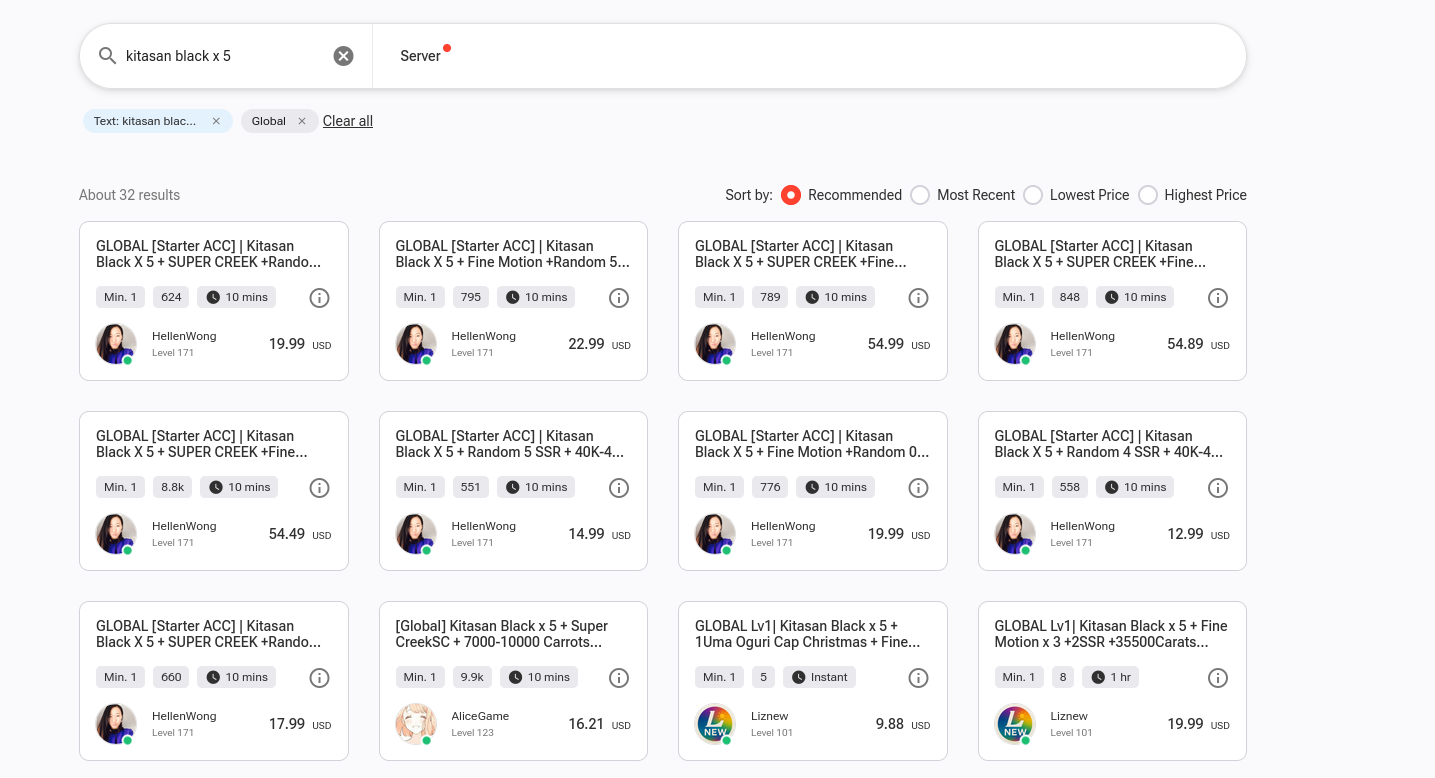Click HellenWong's avatar on the 17.99 listing

point(116,724)
